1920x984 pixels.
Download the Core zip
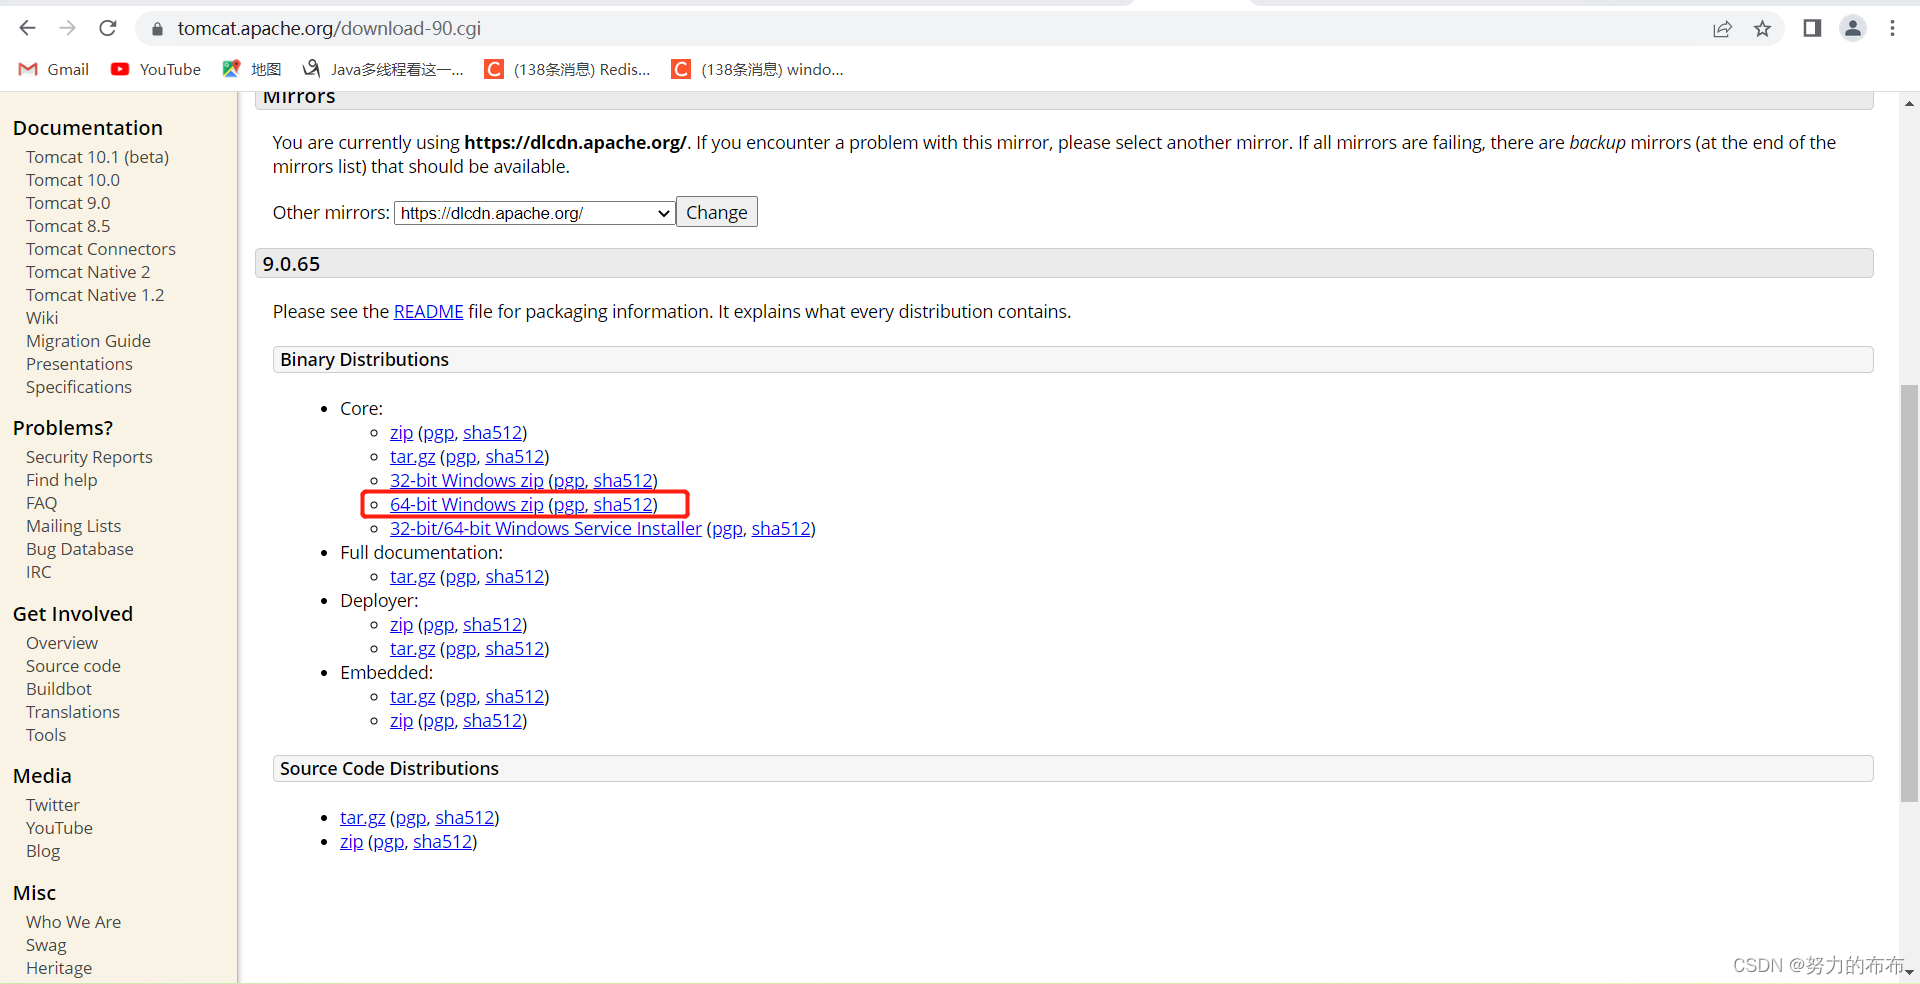[401, 433]
